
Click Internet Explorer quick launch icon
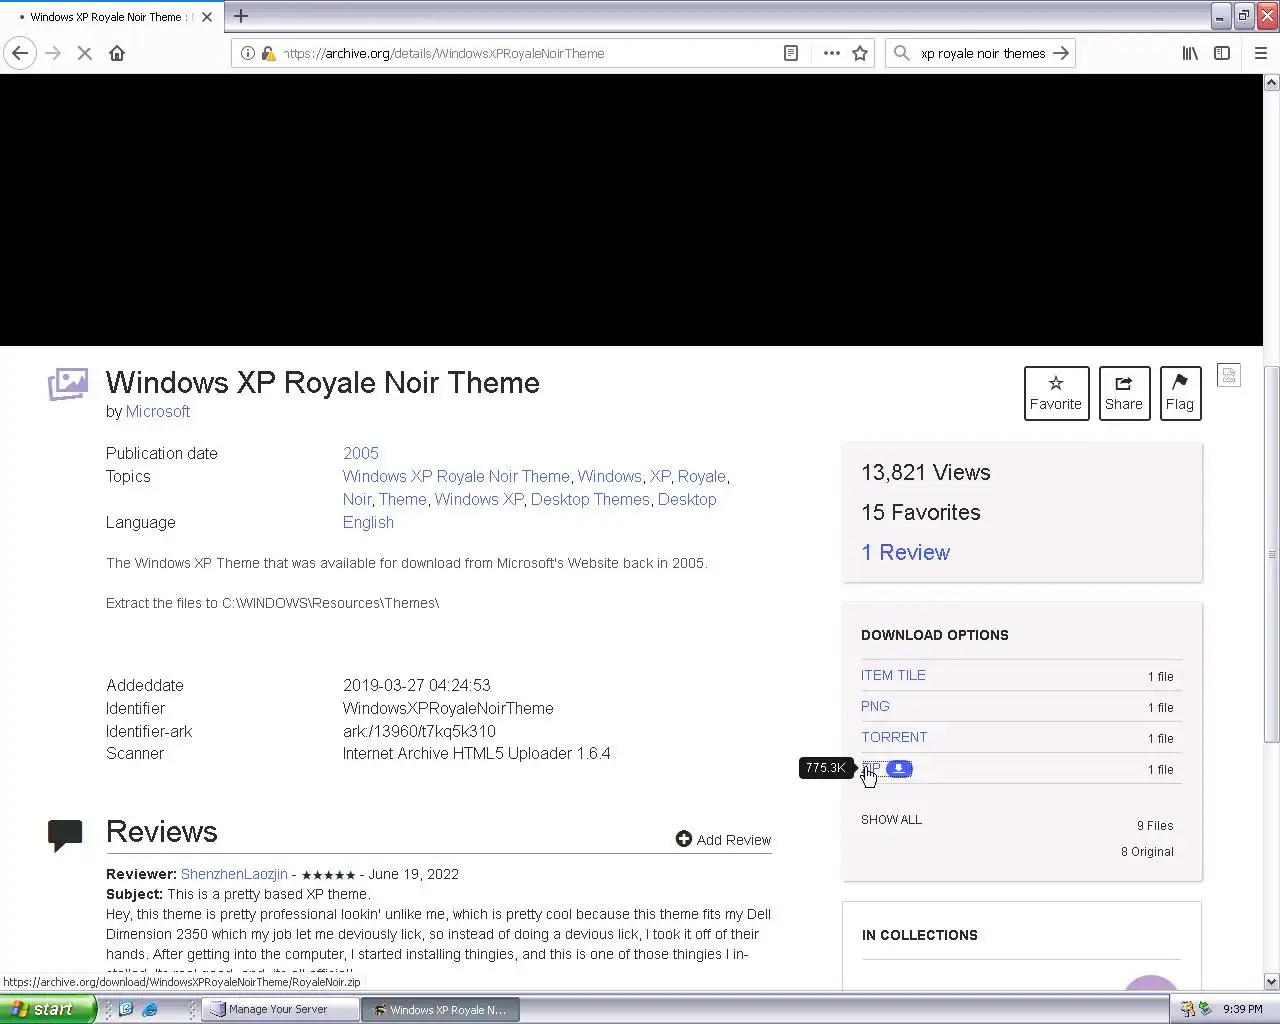[149, 1009]
